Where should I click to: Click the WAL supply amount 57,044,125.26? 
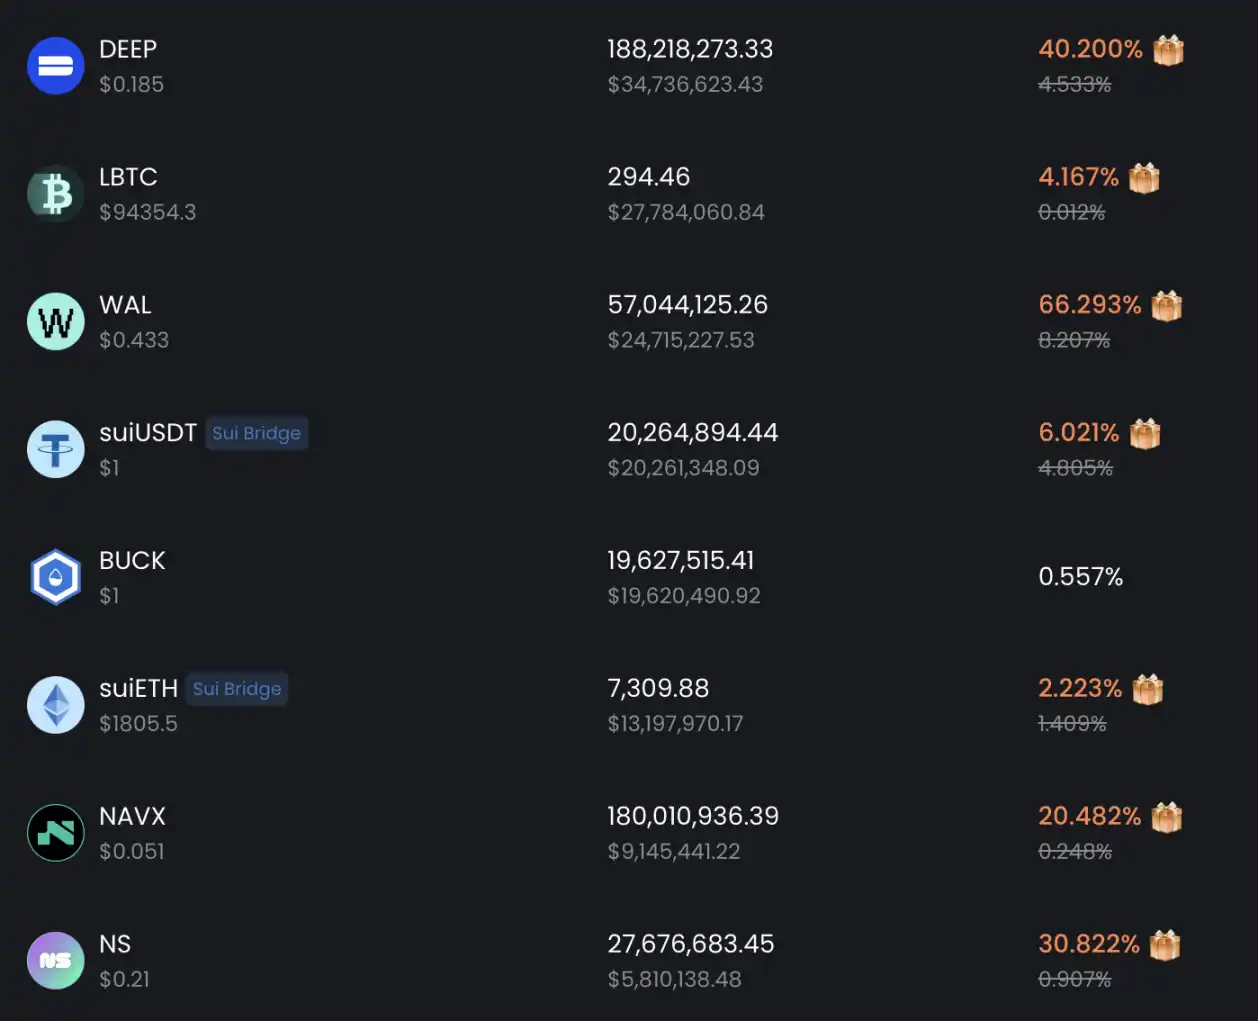687,305
